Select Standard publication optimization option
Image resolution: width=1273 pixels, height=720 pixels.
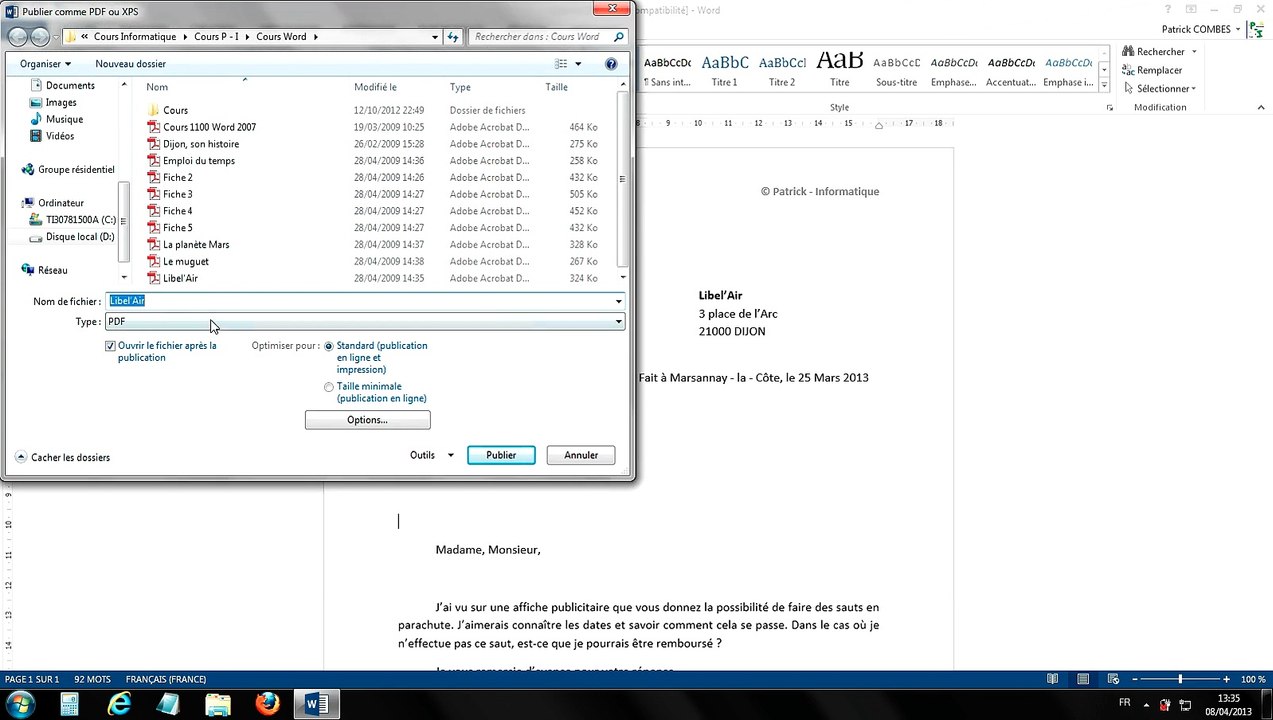click(x=329, y=346)
